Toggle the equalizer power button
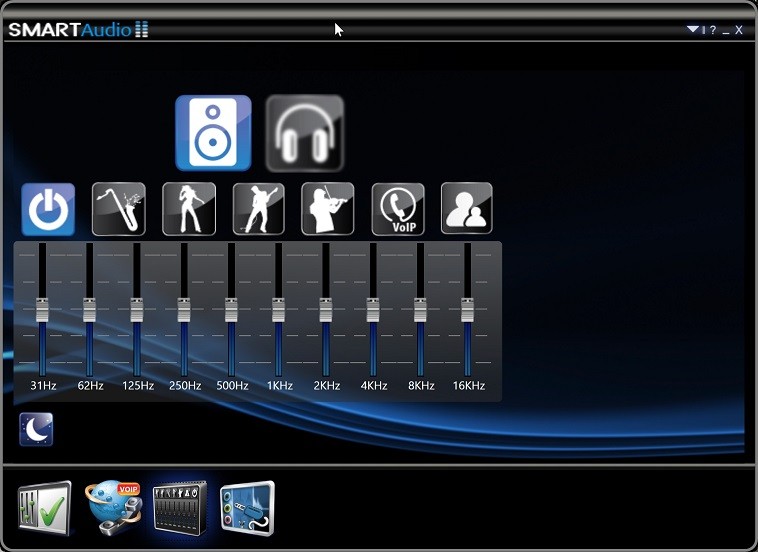This screenshot has width=758, height=552. [x=48, y=209]
